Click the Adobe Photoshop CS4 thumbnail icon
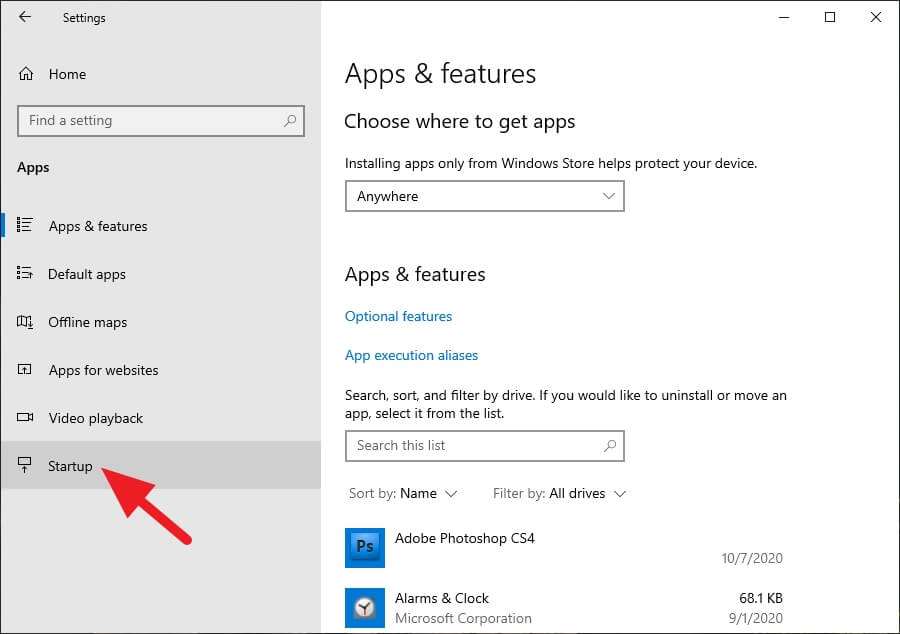The height and width of the screenshot is (634, 900). pos(364,548)
